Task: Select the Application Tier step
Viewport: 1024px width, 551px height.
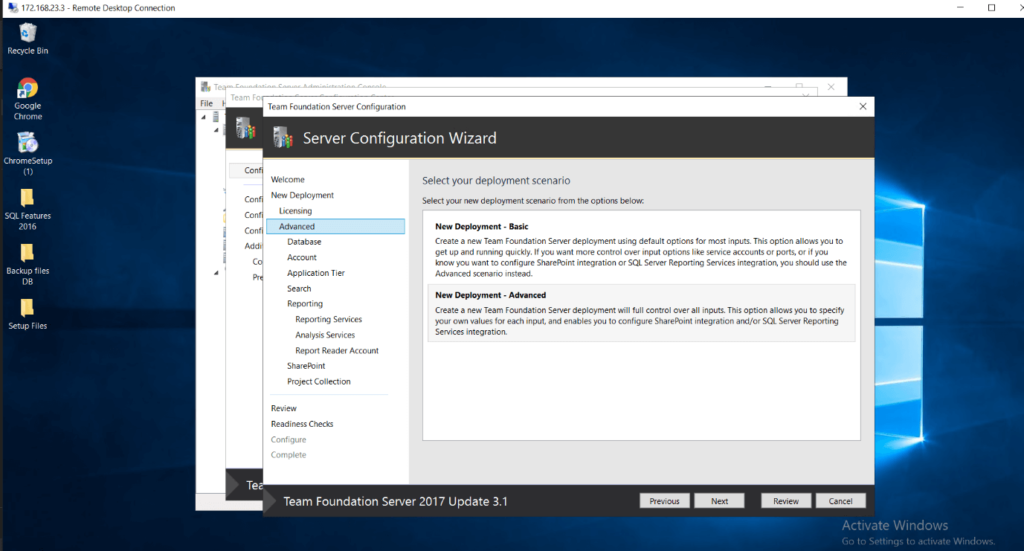Action: click(315, 273)
